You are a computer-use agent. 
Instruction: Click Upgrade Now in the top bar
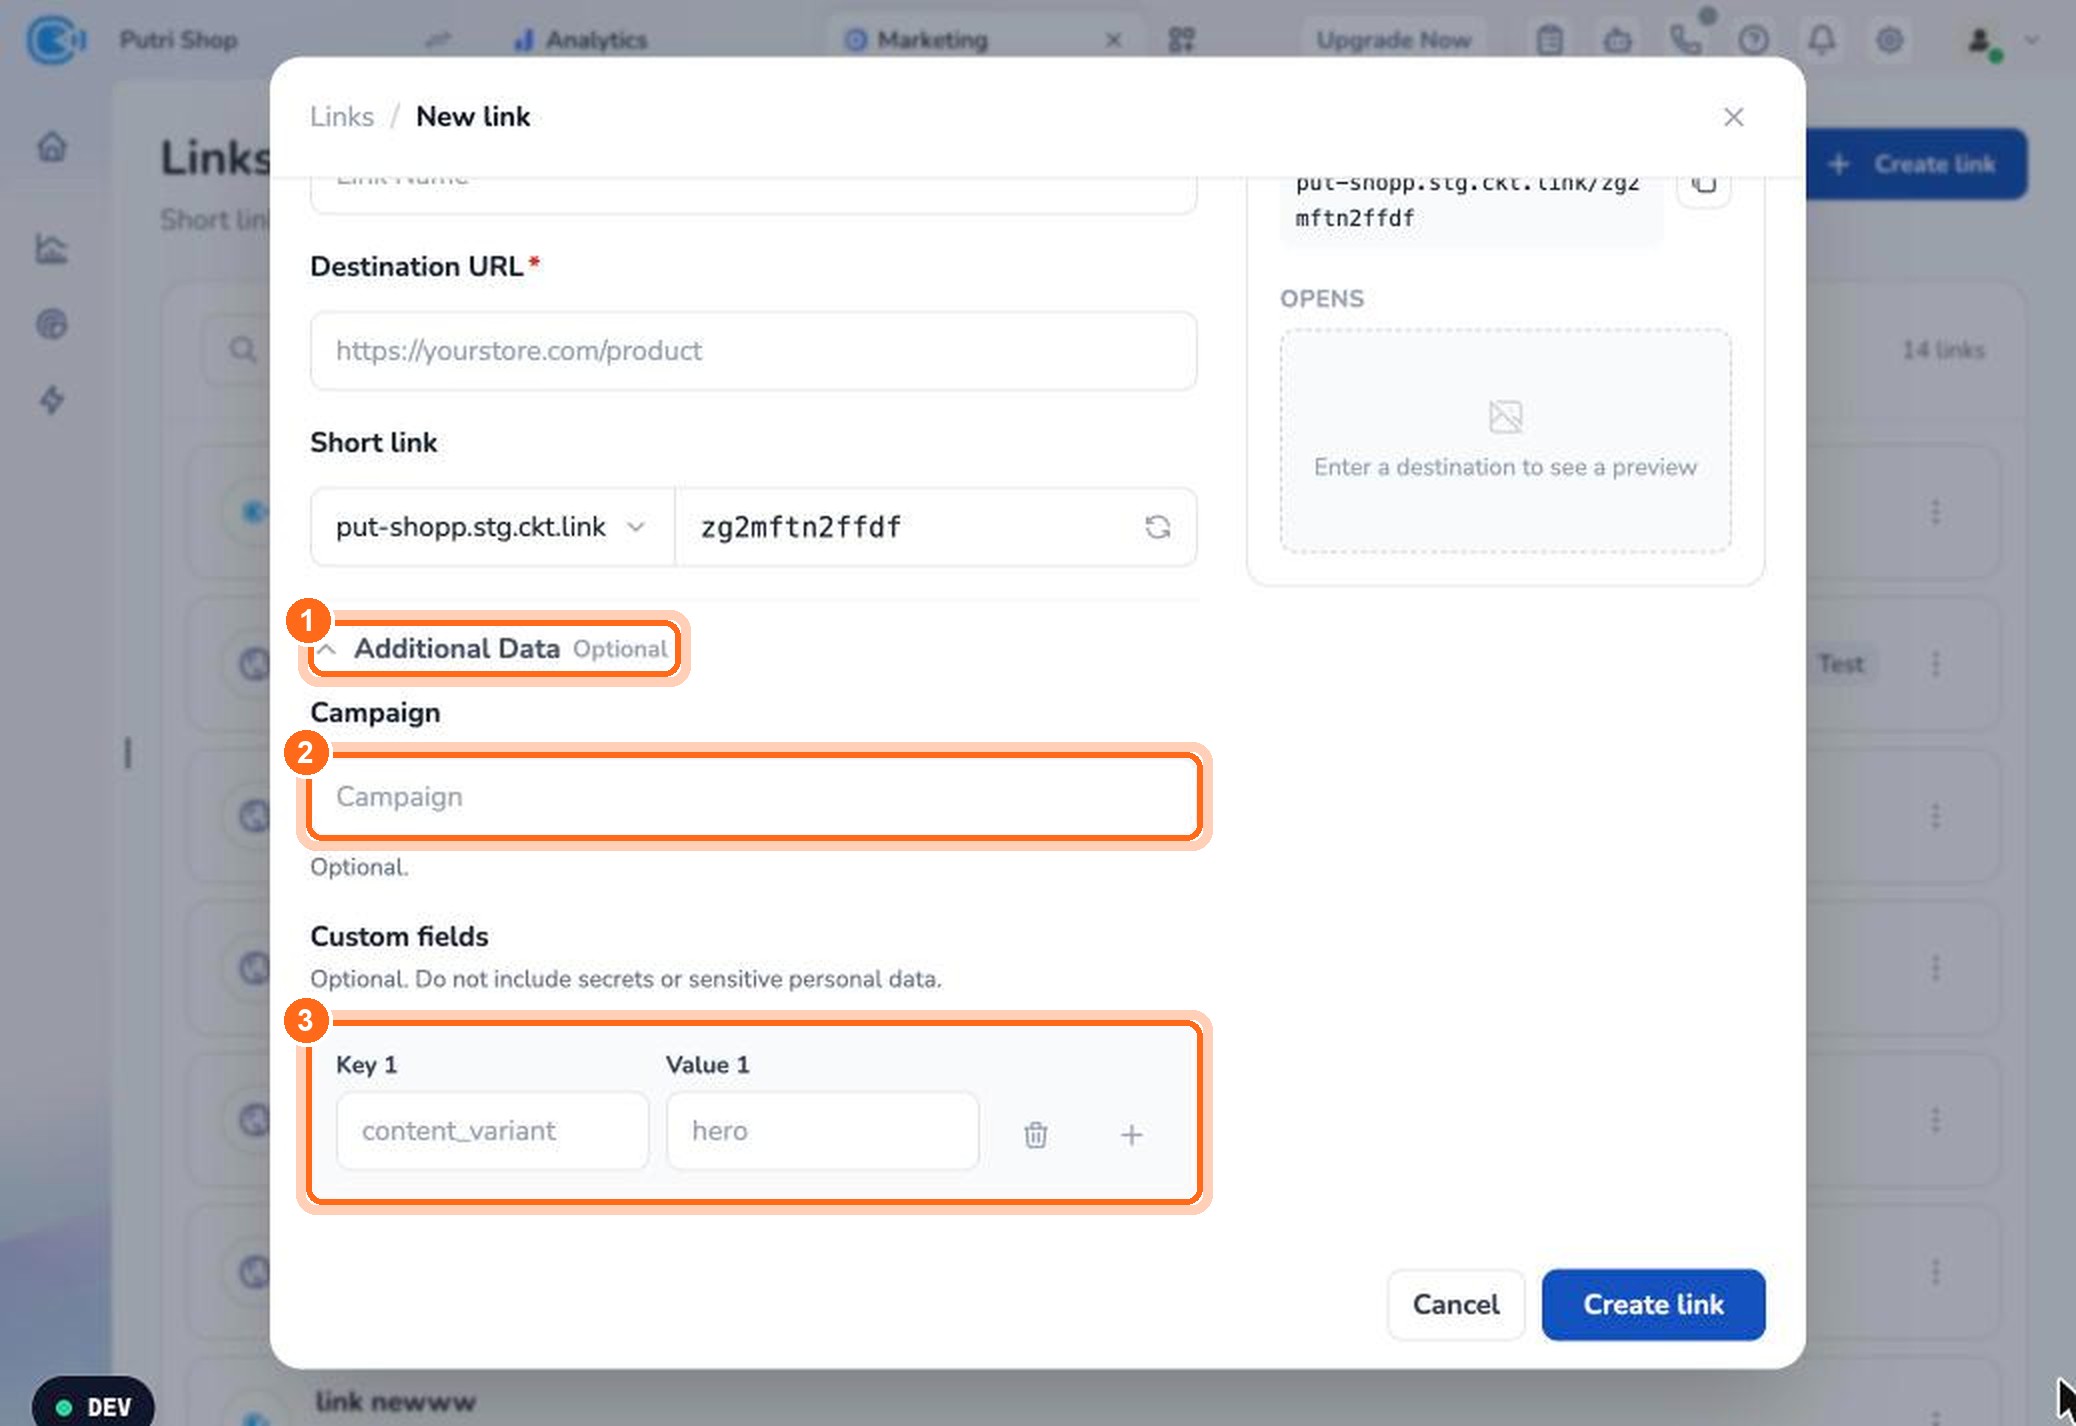pyautogui.click(x=1393, y=40)
